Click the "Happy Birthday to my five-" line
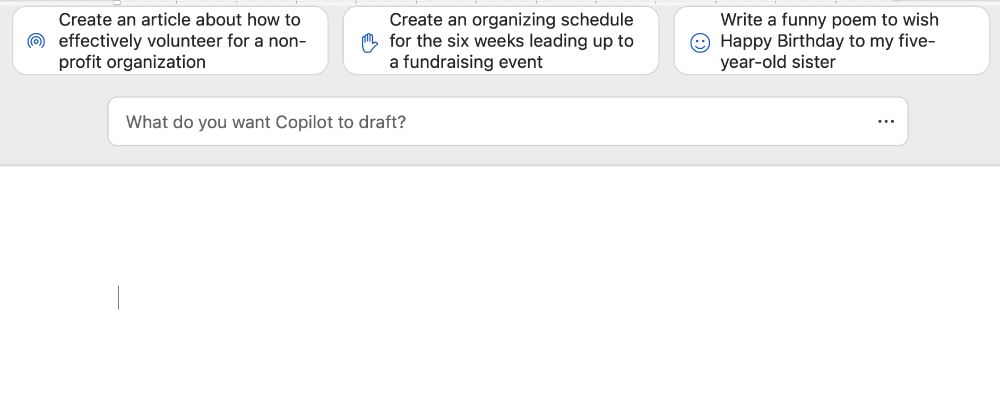The height and width of the screenshot is (404, 1000). point(827,41)
